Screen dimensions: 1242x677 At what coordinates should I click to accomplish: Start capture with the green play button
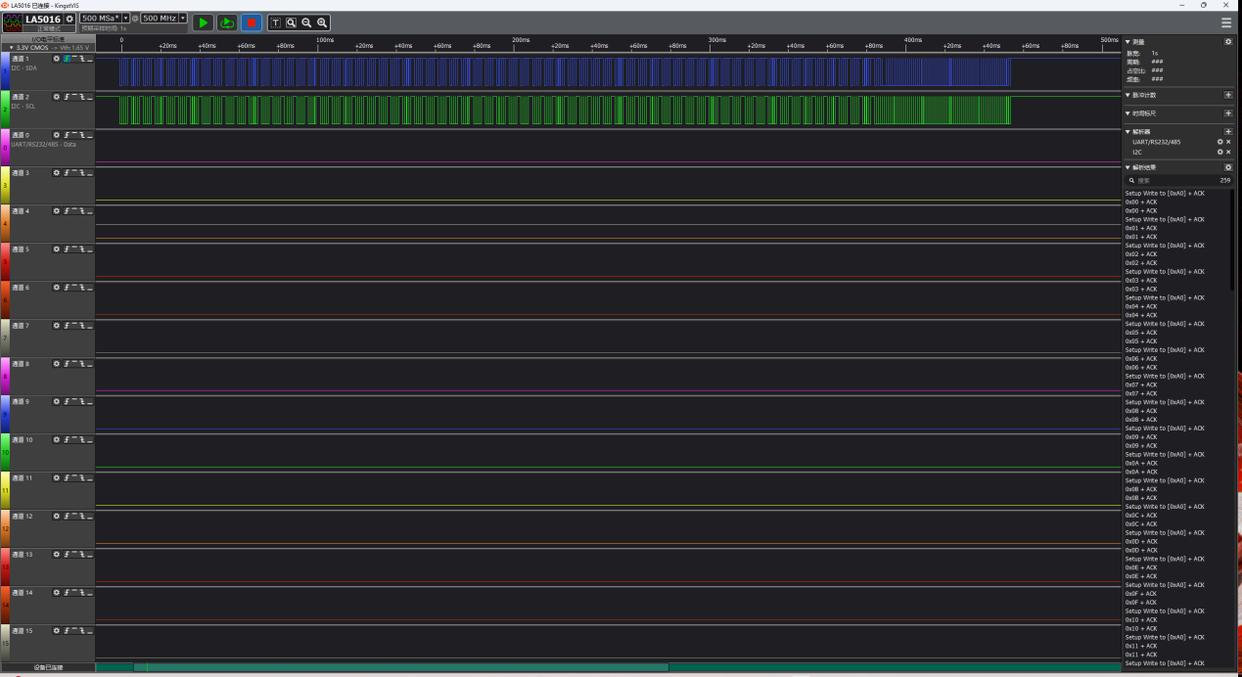tap(203, 22)
